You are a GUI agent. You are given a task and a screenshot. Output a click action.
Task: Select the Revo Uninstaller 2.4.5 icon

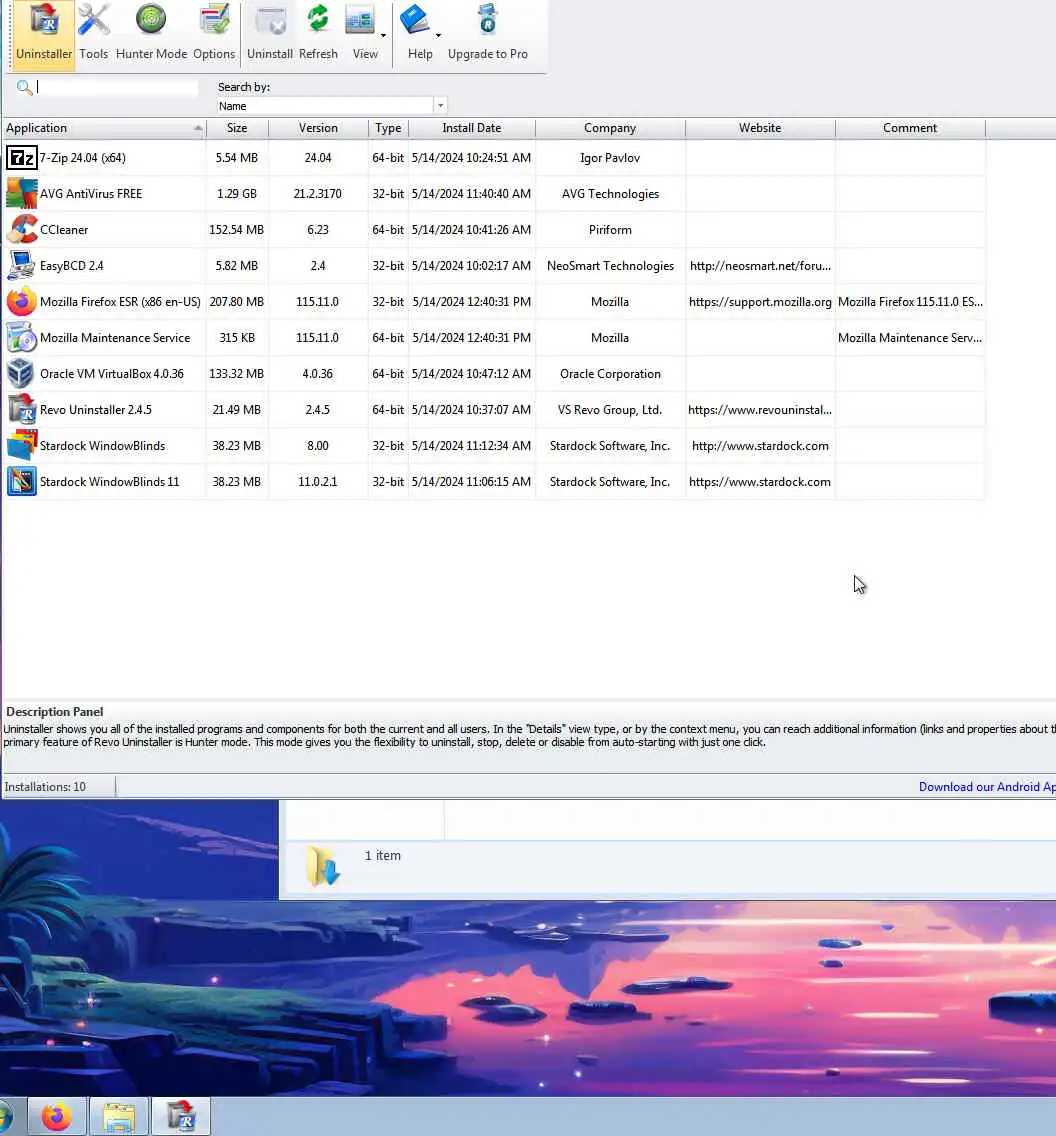[21, 409]
